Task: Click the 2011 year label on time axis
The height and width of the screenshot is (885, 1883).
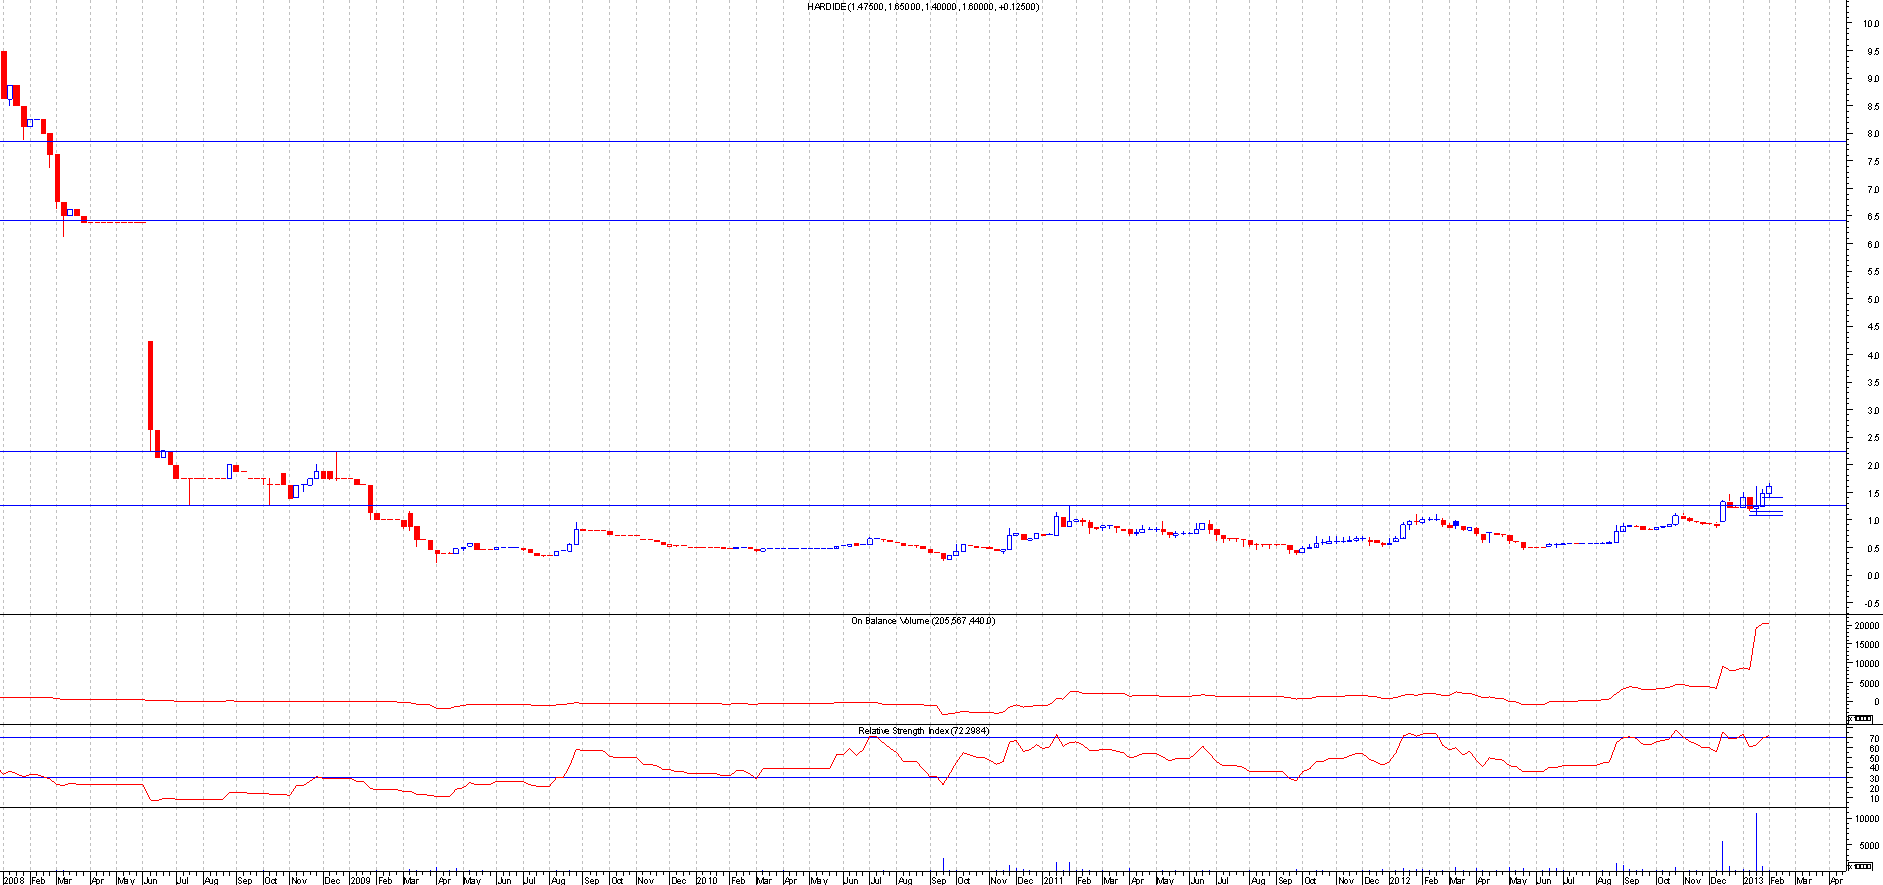Action: (x=1054, y=880)
